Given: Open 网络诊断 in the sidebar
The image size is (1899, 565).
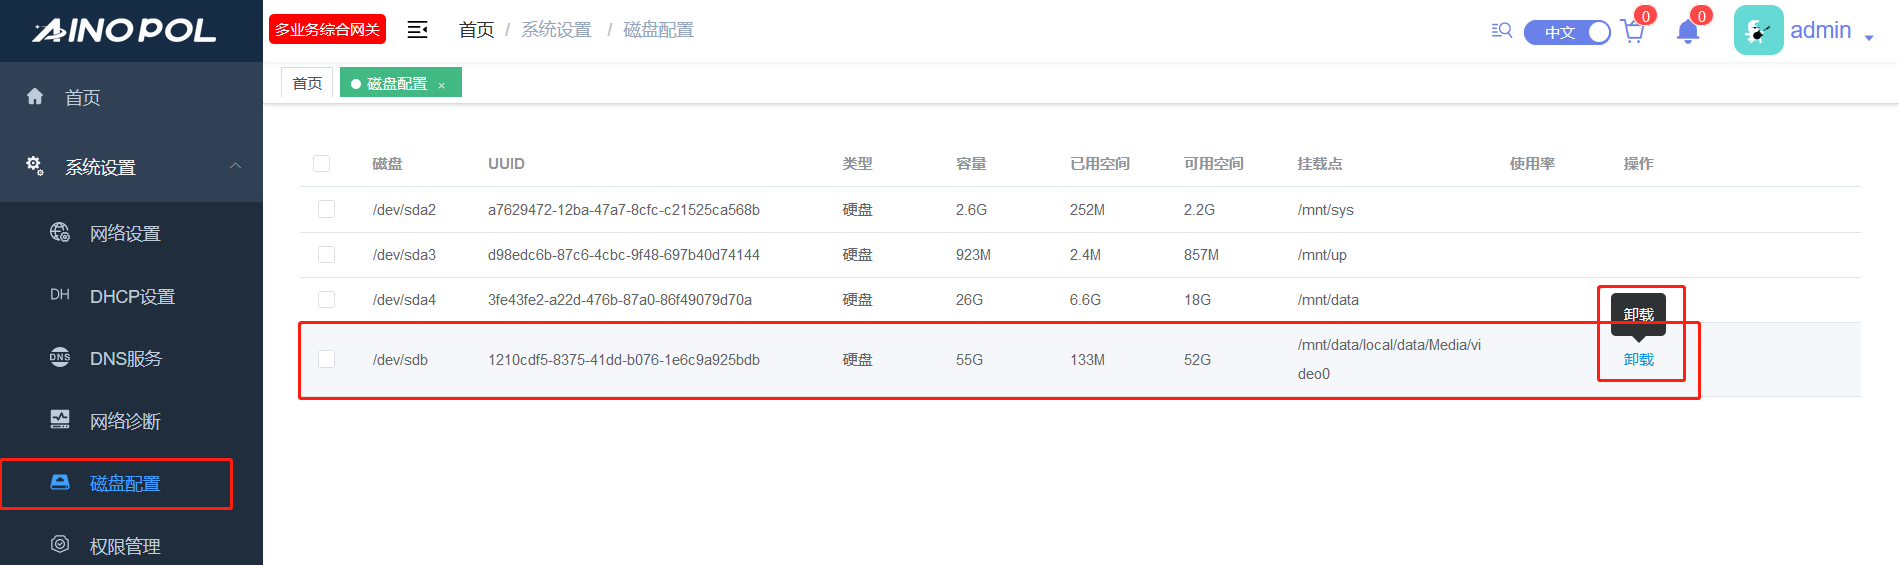Looking at the screenshot, I should click(x=125, y=421).
